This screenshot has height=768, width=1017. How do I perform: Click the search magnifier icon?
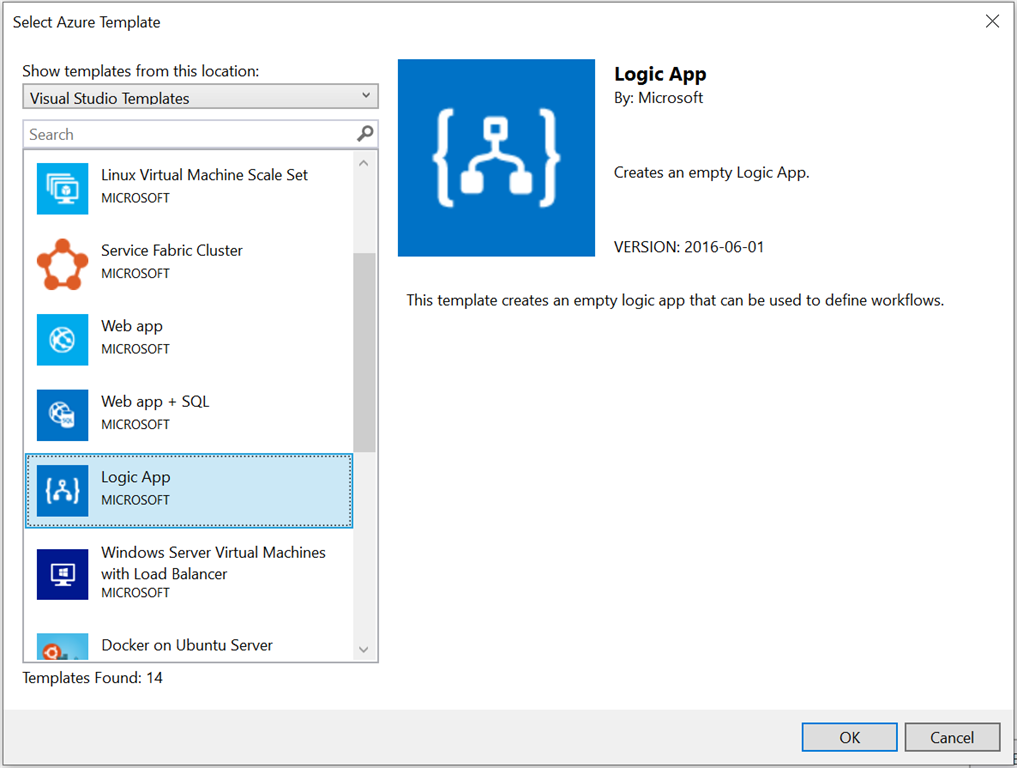point(364,133)
